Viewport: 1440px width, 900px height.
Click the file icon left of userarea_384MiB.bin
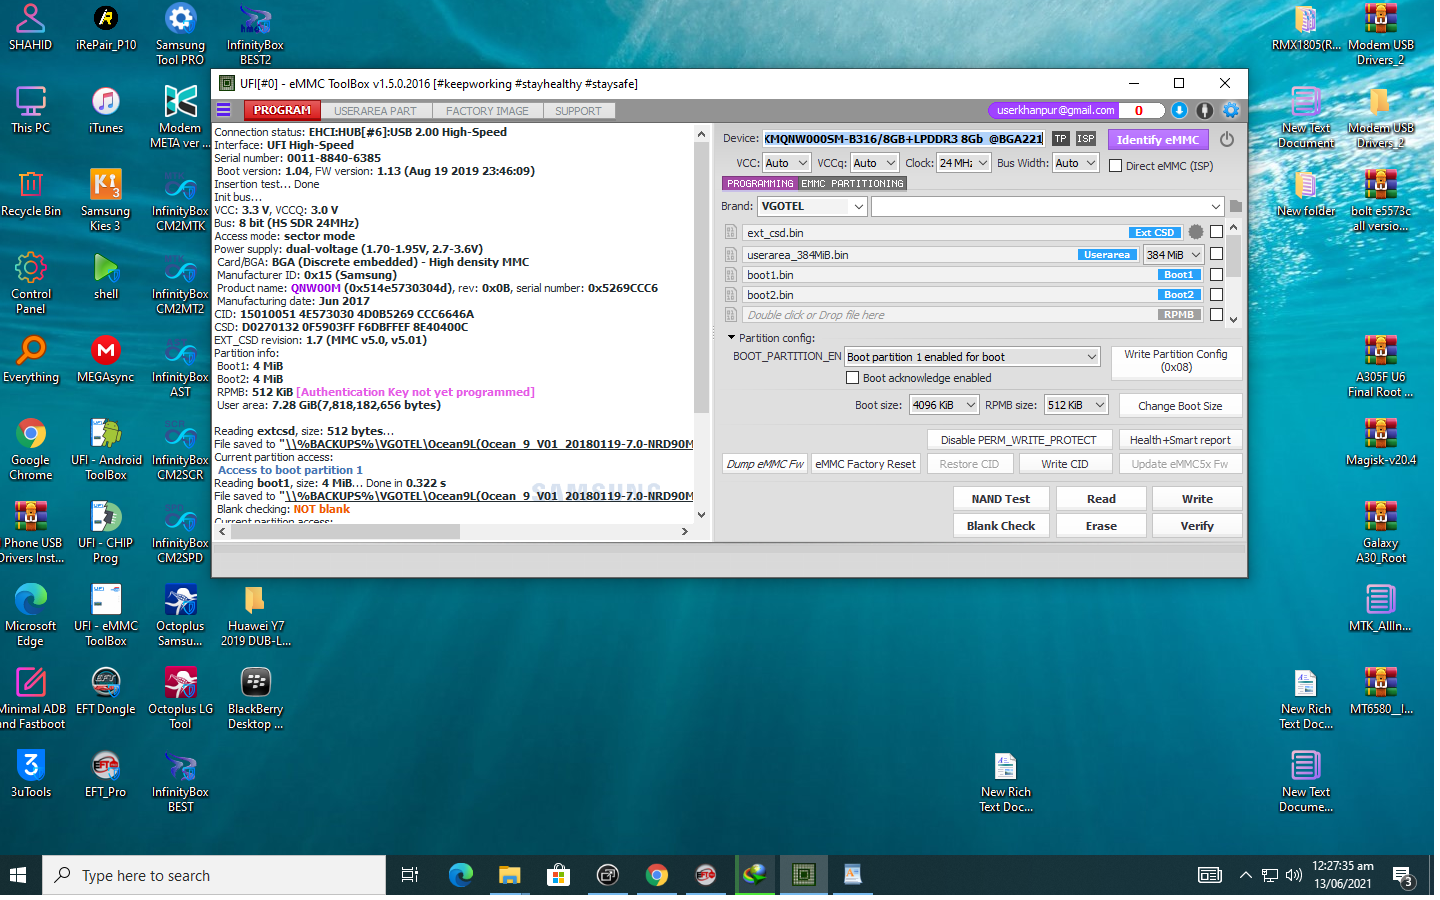coord(731,255)
